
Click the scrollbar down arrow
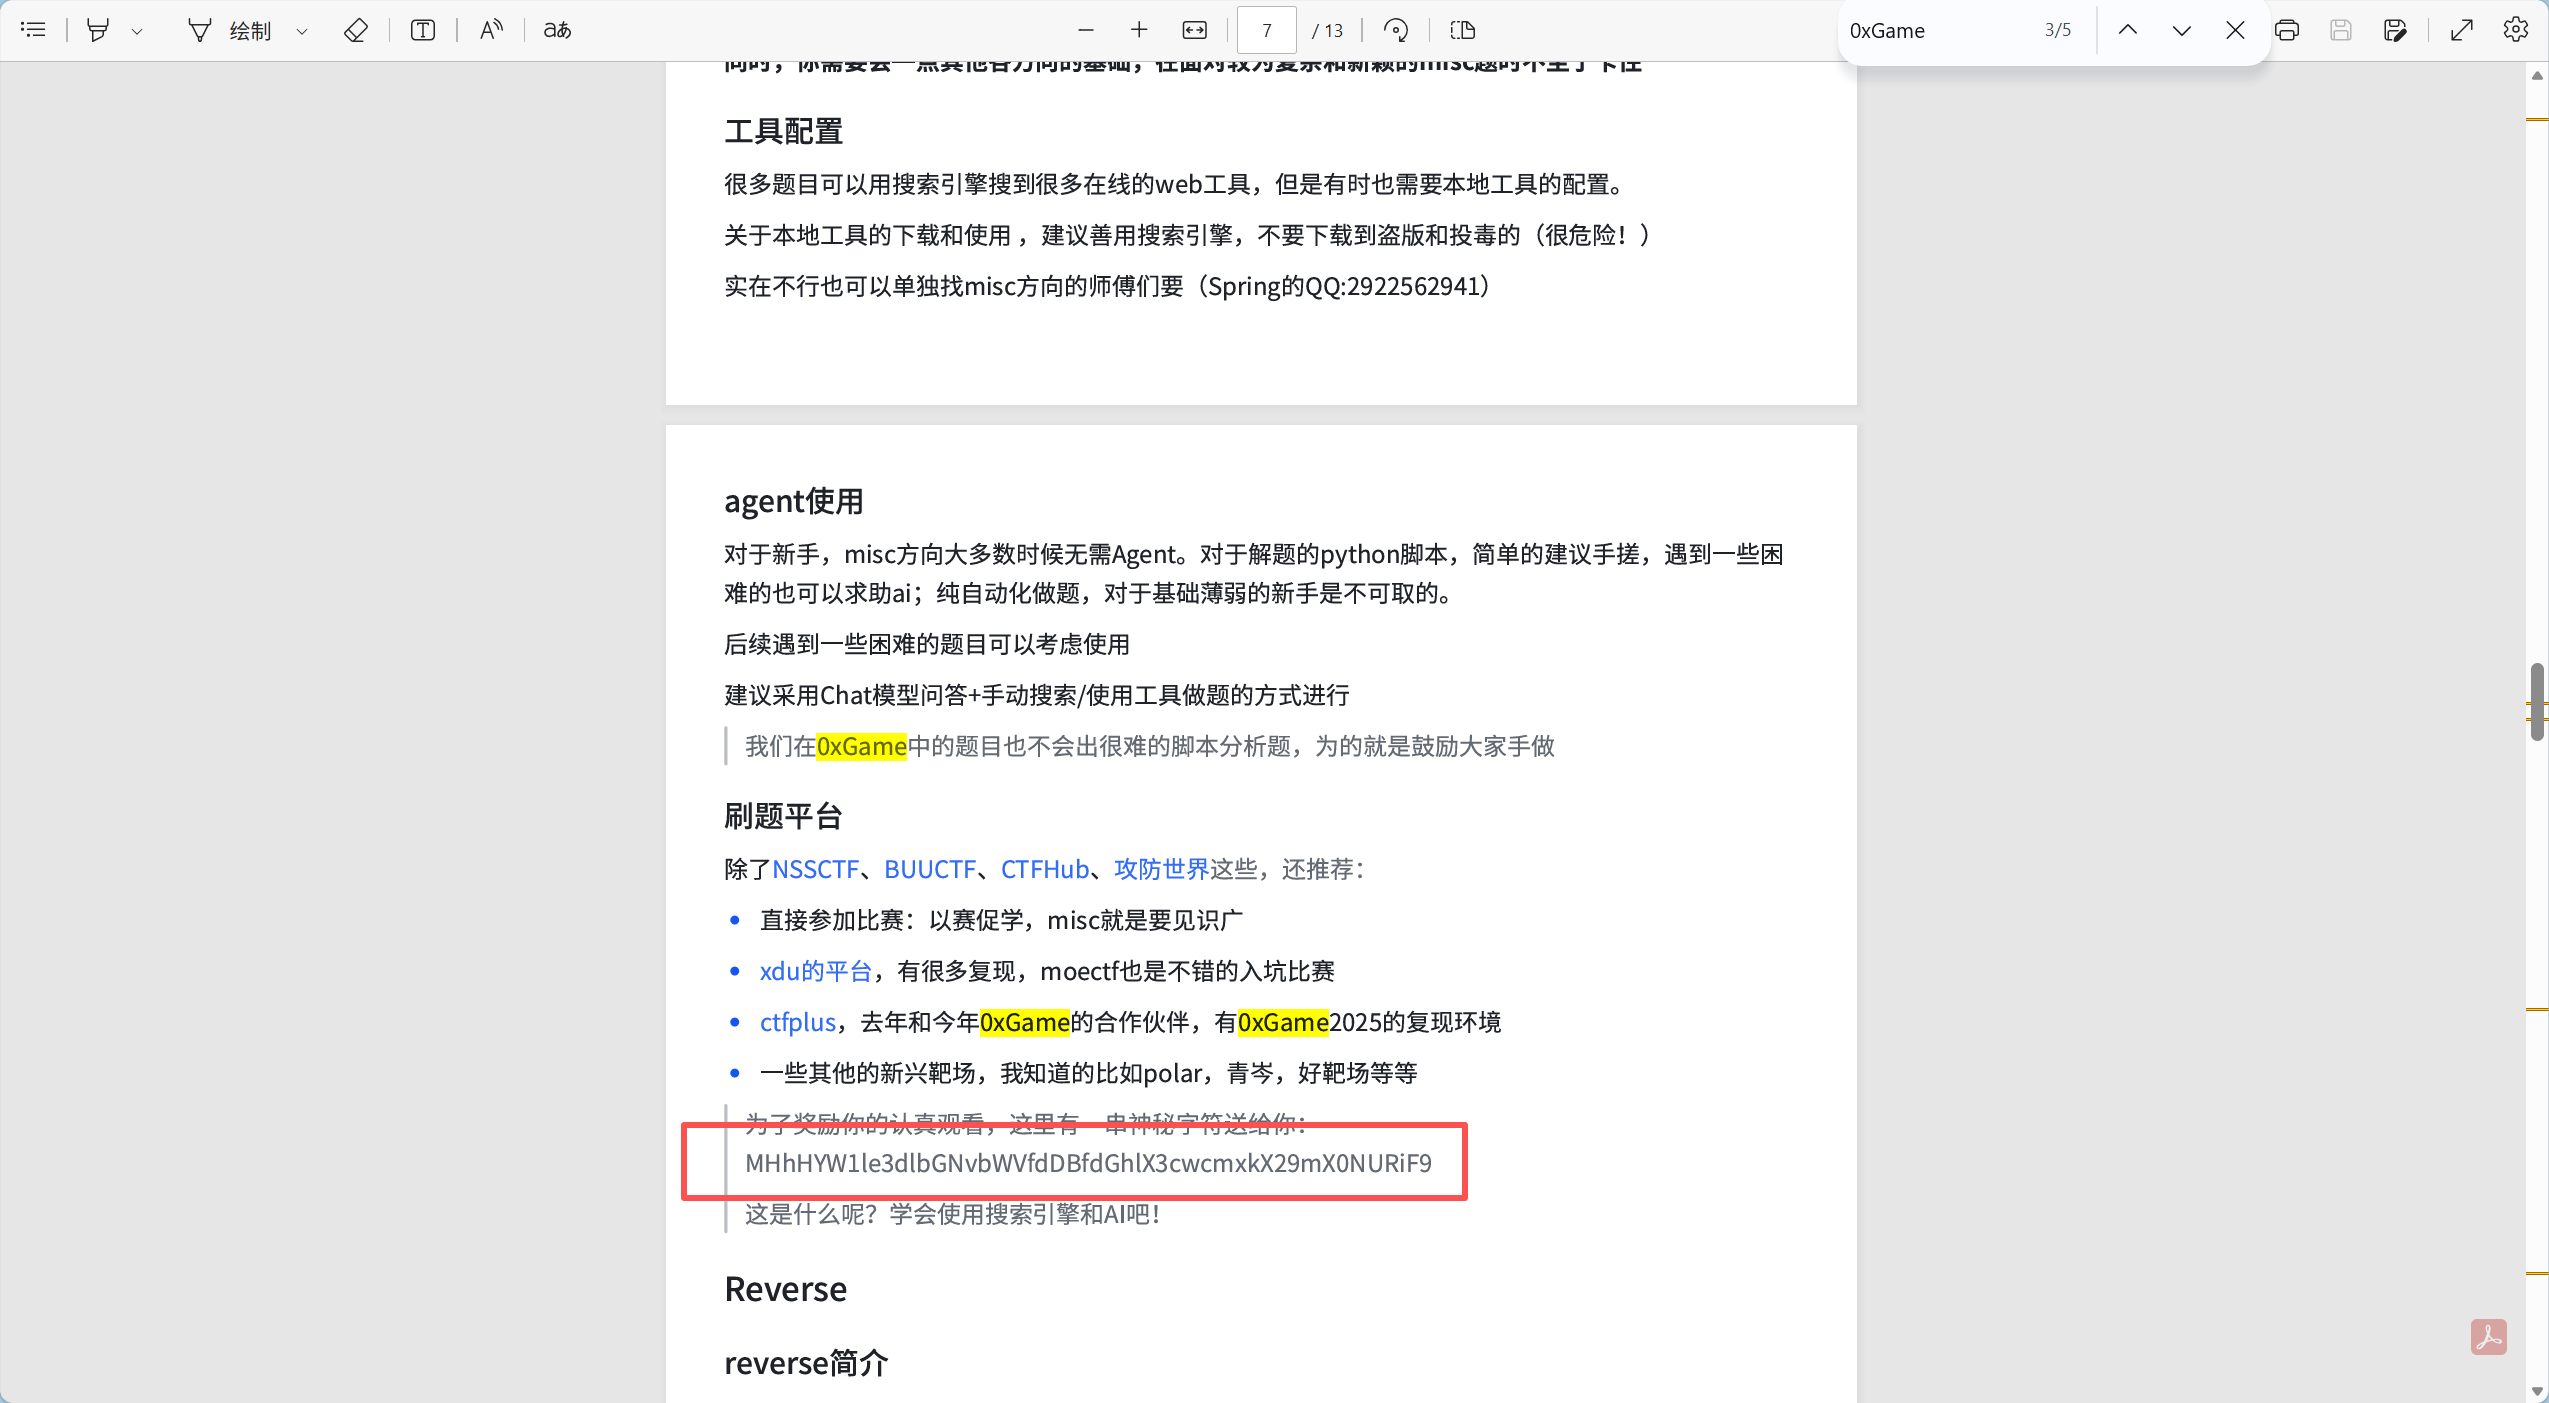pyautogui.click(x=2537, y=1391)
